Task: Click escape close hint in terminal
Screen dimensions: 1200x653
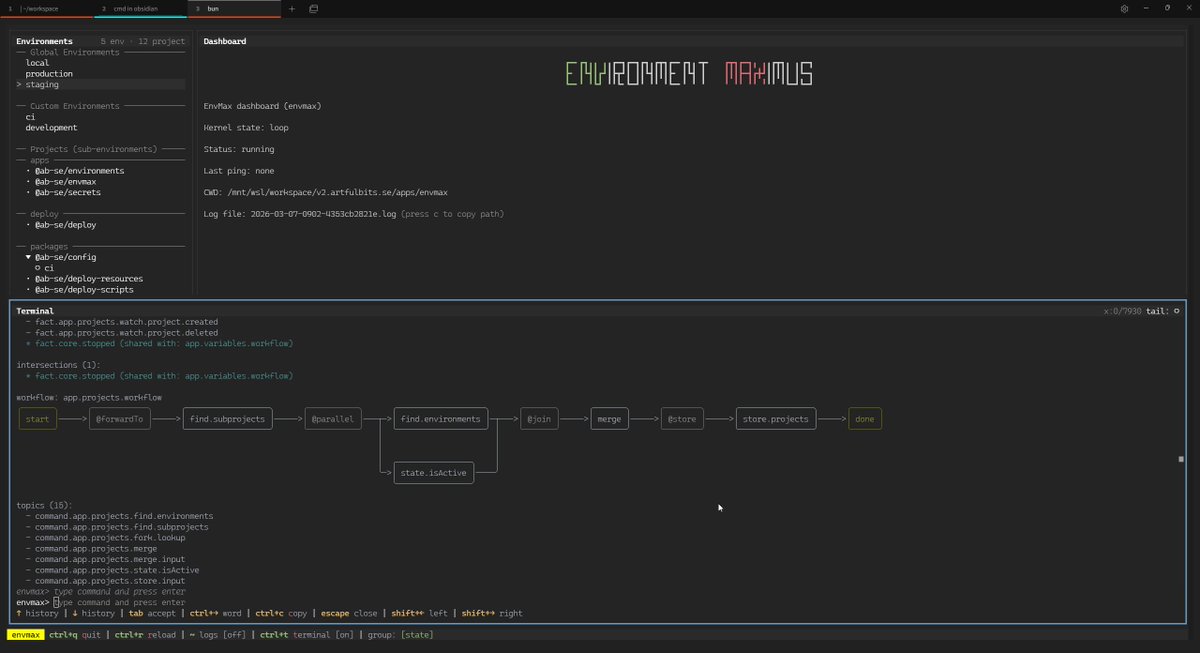Action: coord(349,614)
